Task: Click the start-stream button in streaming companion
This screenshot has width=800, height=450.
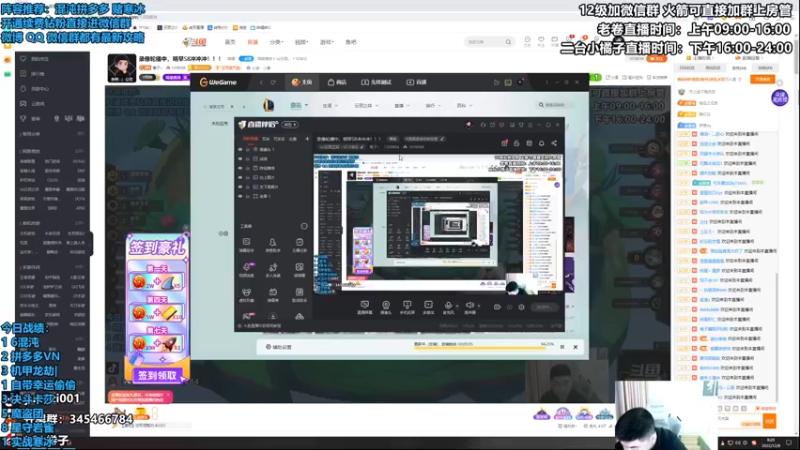Action: click(x=544, y=307)
